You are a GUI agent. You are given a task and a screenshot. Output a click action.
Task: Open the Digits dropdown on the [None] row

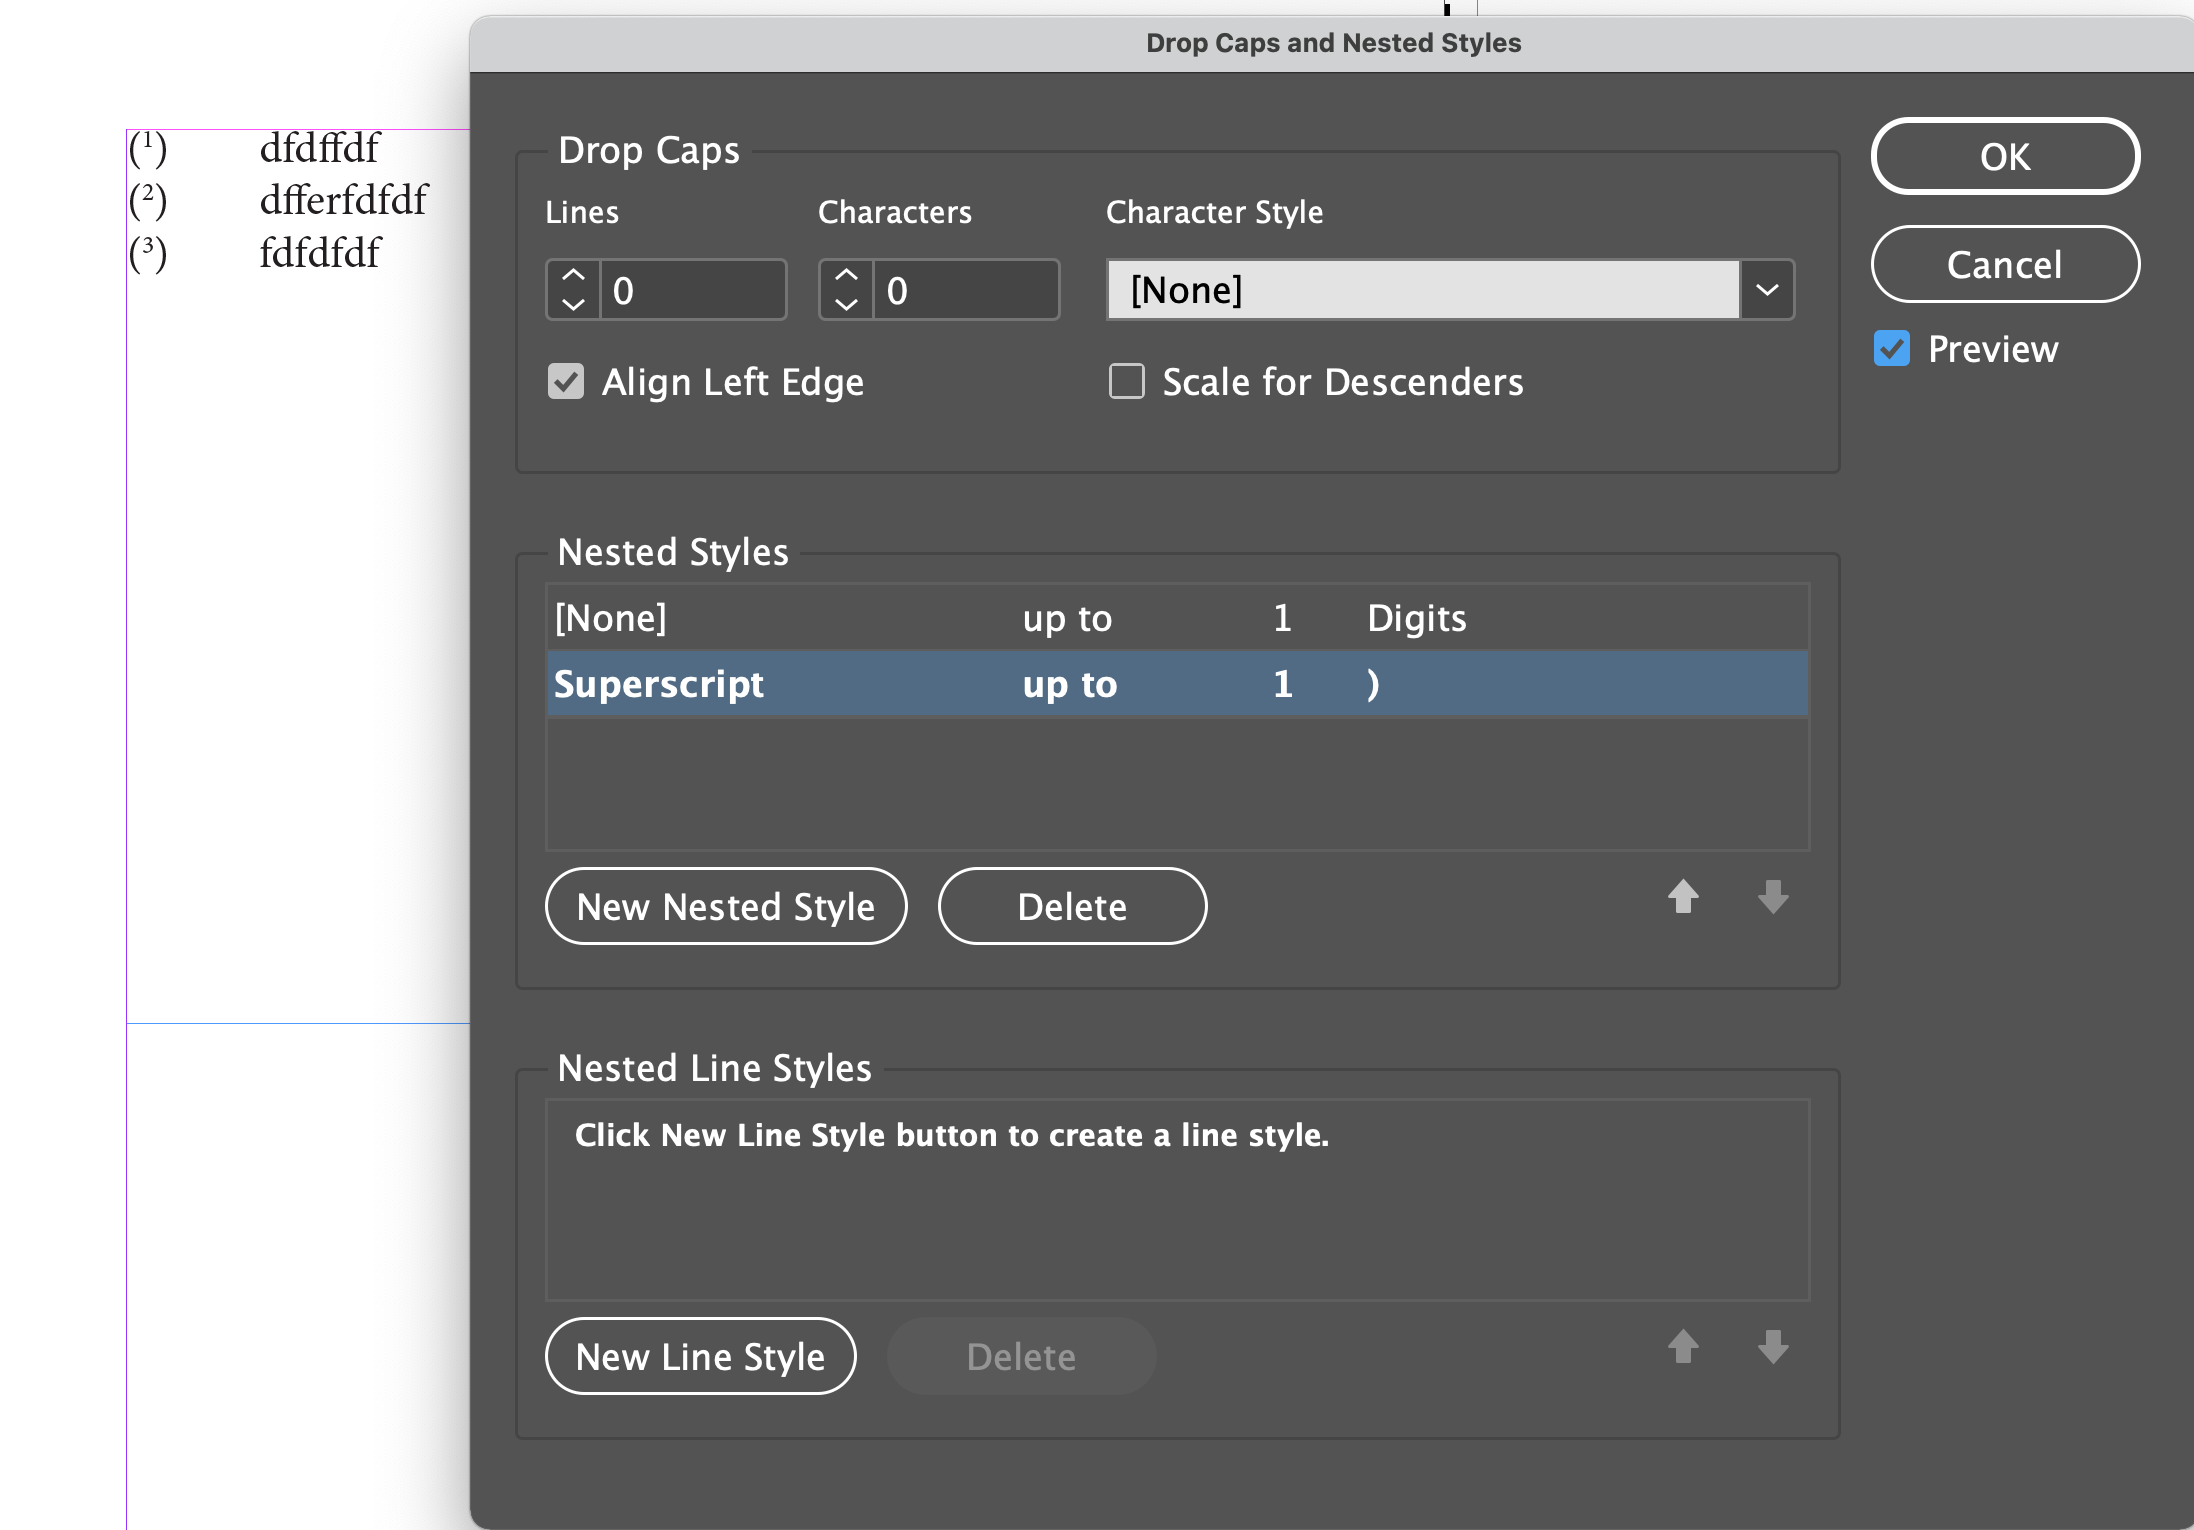pos(1417,618)
